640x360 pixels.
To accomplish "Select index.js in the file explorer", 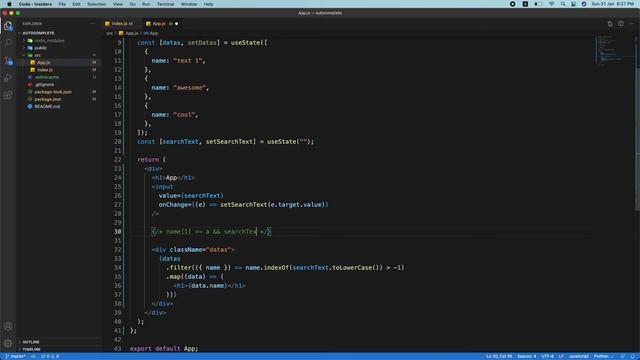I will click(44, 70).
